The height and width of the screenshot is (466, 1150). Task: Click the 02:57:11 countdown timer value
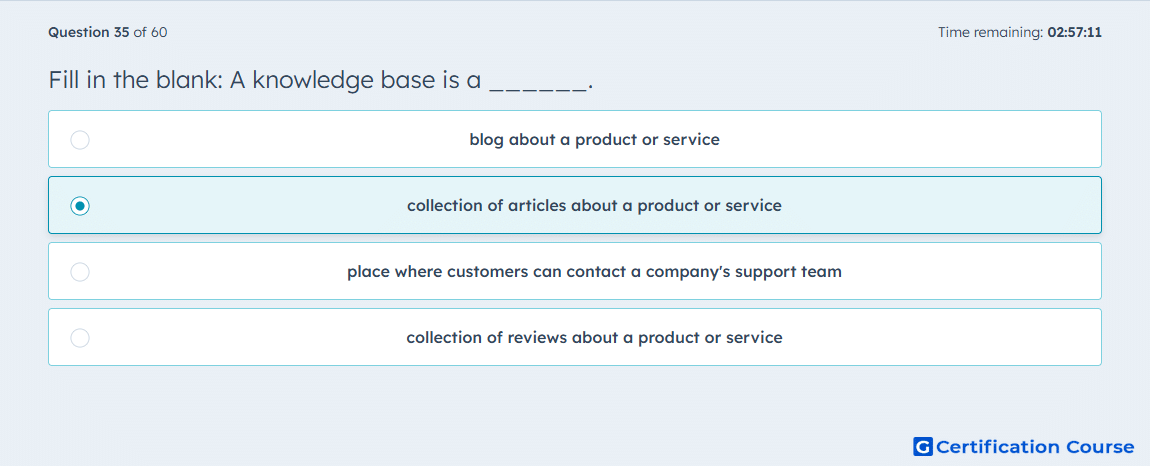[1074, 32]
